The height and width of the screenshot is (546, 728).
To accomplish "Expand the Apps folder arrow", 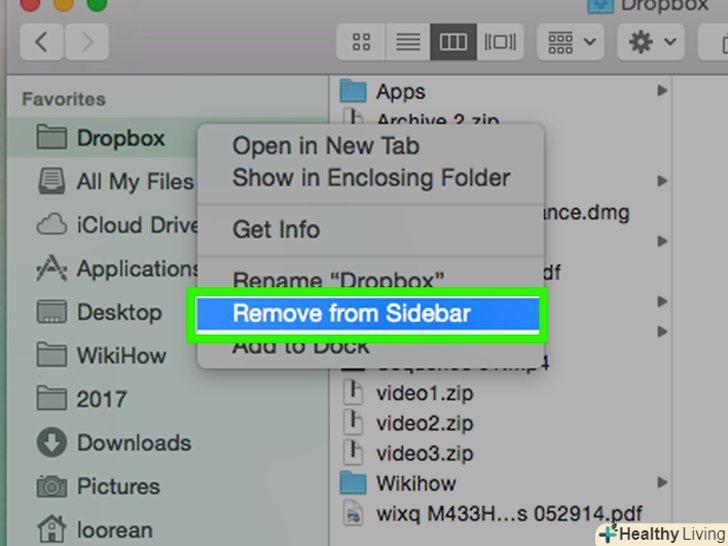I will coord(663,90).
